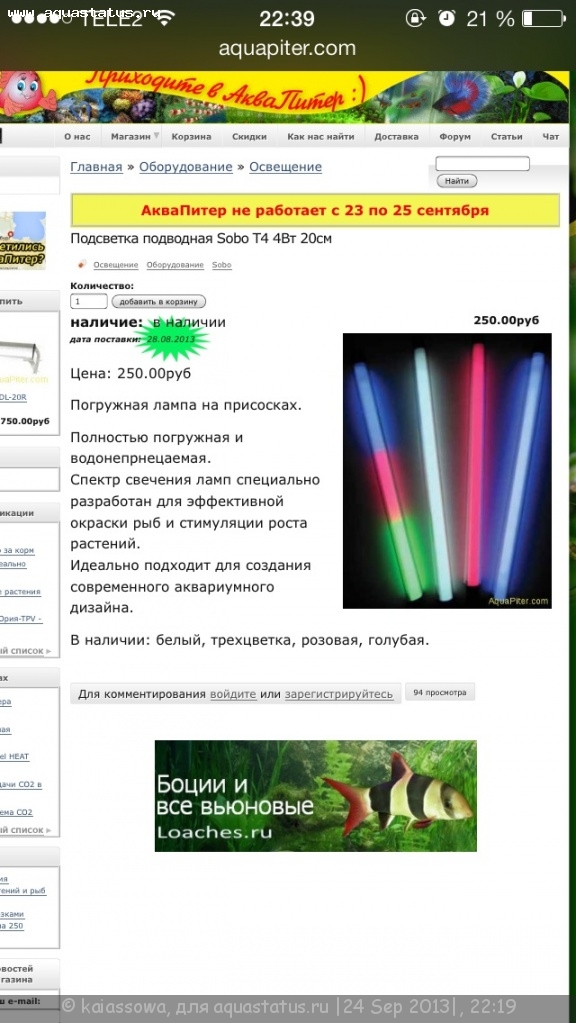Screen dimensions: 576x1023
Task: Open the Магазин dropdown menu
Action: (134, 136)
